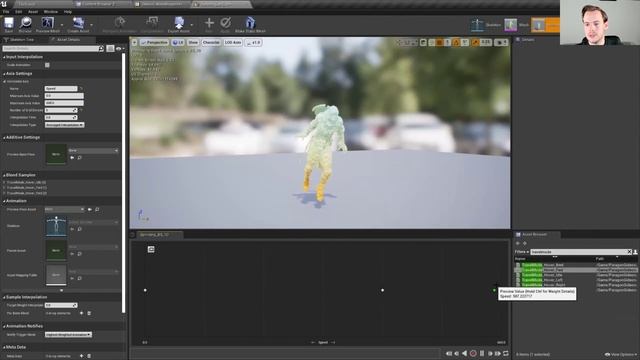Viewport: 640px width, 360px height.
Task: Click the LOD Auto button
Action: [x=233, y=42]
